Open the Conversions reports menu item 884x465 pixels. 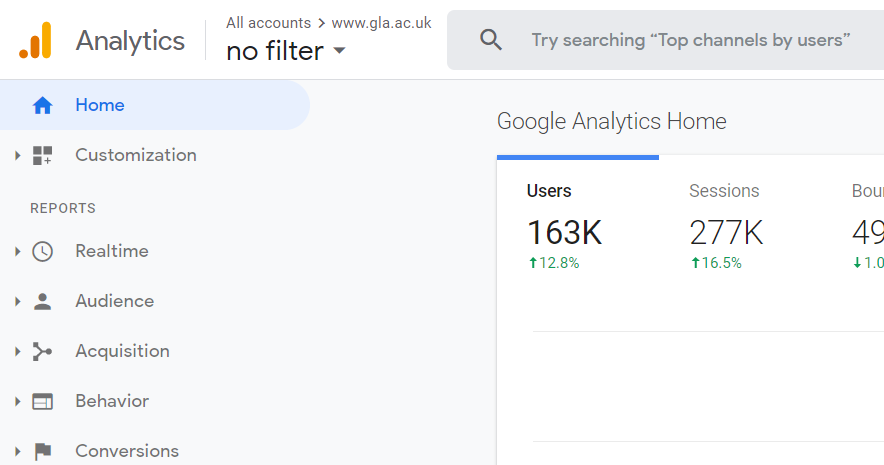pos(127,451)
